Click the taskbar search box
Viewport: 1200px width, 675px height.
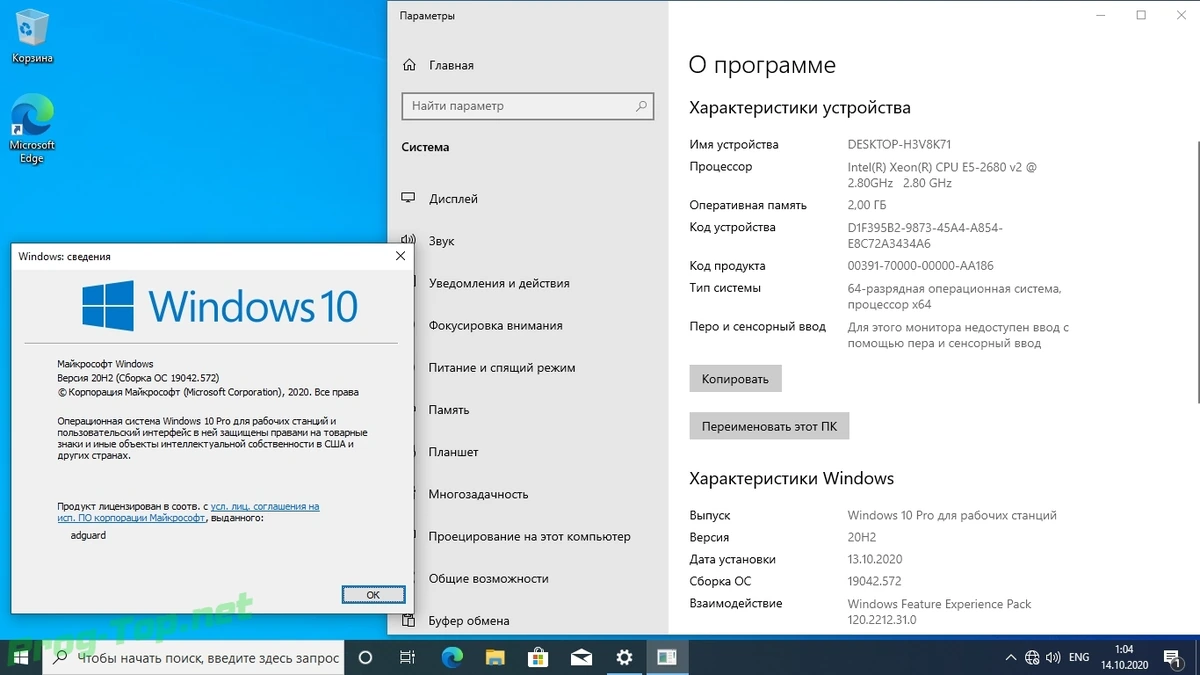pyautogui.click(x=194, y=657)
